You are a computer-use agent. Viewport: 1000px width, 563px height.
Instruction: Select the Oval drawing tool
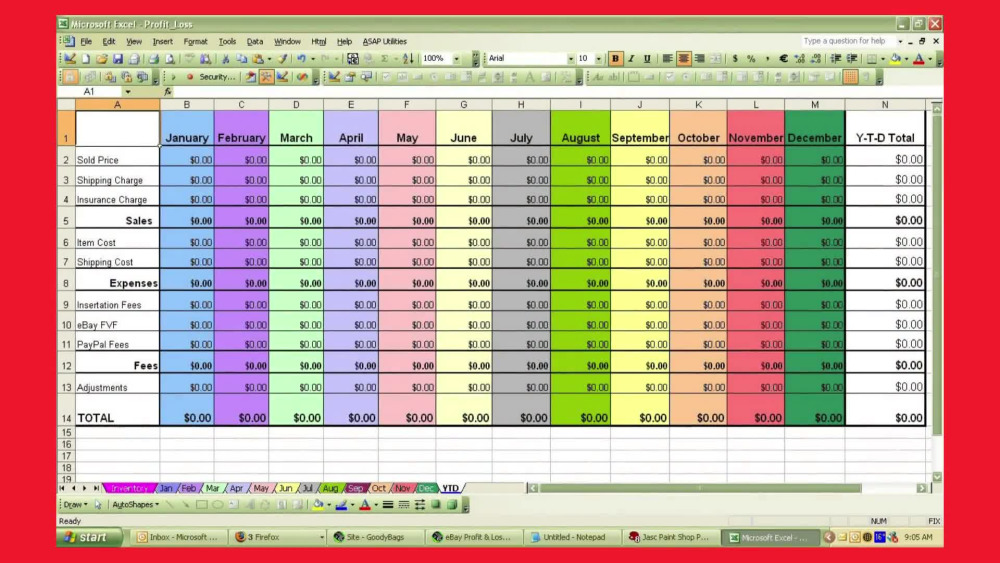[217, 504]
